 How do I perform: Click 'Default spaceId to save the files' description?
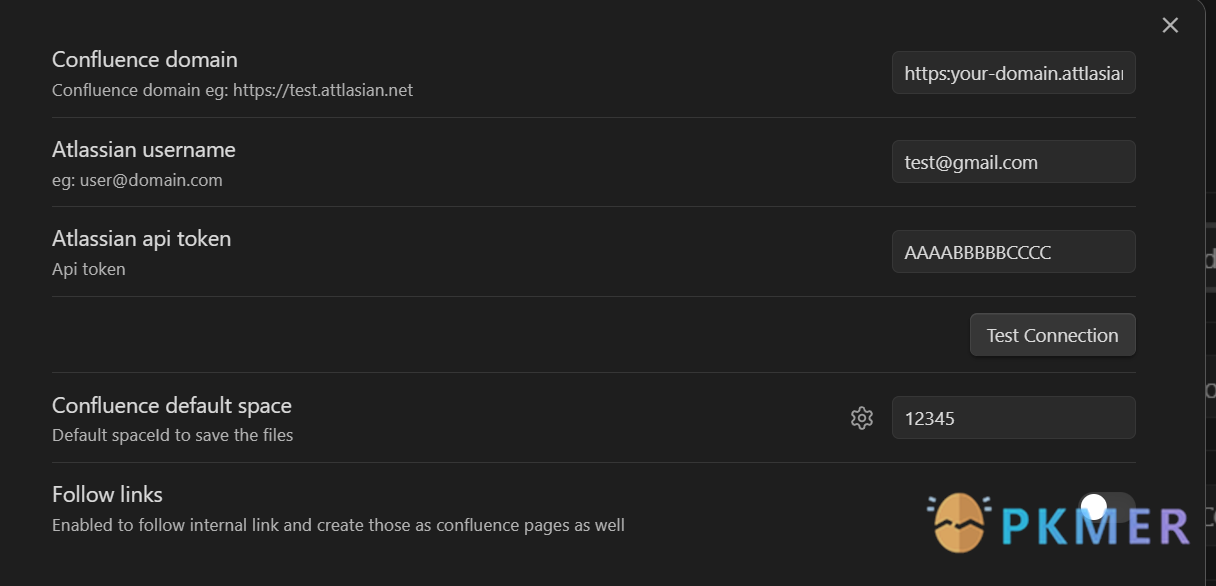(173, 436)
